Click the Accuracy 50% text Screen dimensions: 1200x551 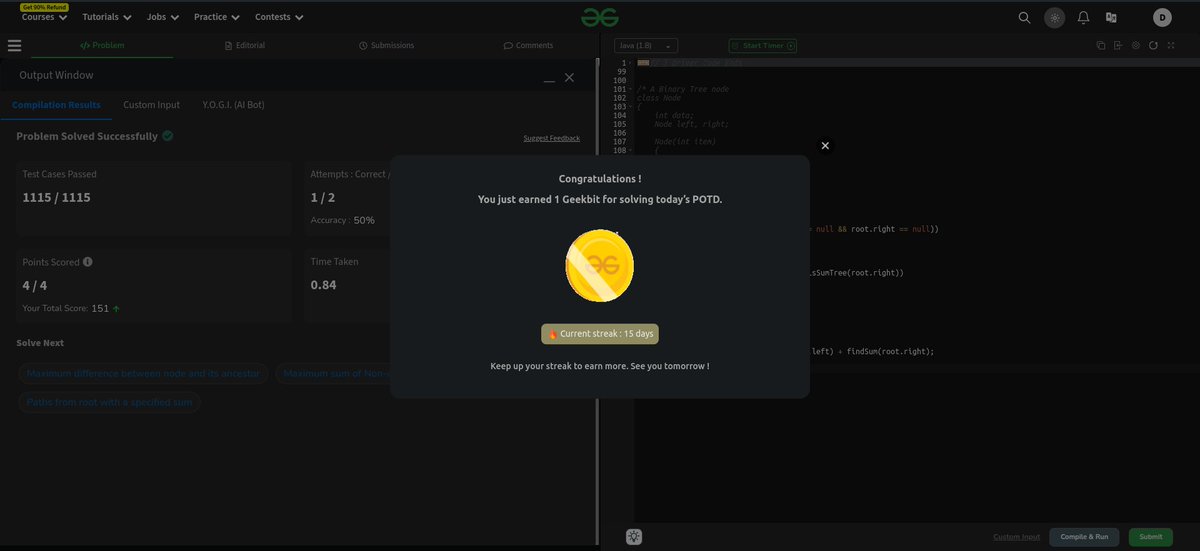tap(342, 220)
